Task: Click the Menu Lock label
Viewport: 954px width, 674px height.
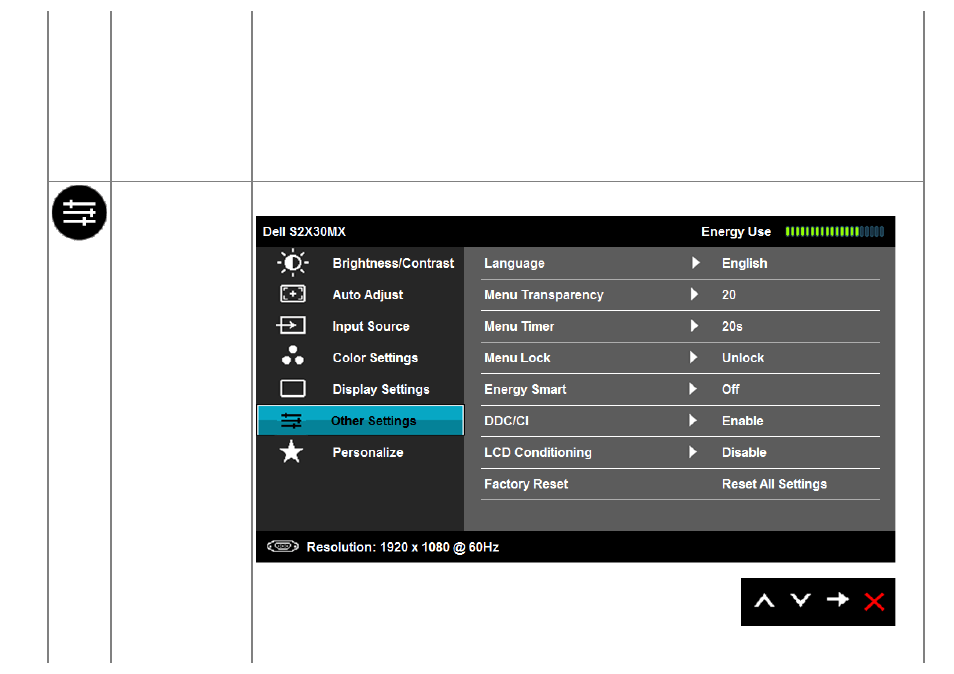Action: (517, 358)
